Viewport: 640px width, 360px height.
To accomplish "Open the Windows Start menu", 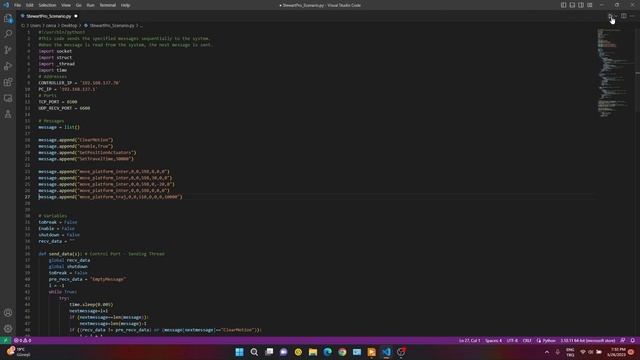I will (x=240, y=352).
